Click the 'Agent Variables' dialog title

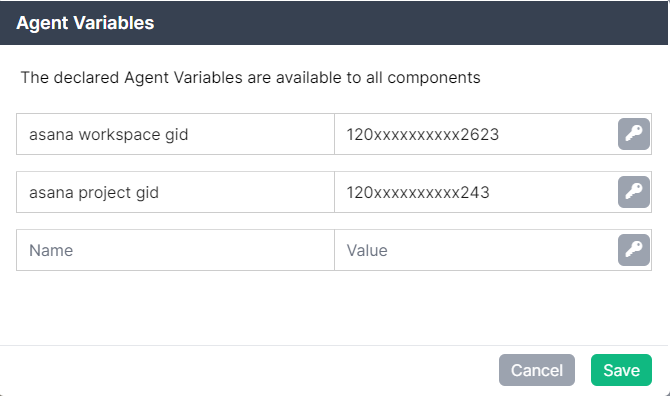(85, 23)
